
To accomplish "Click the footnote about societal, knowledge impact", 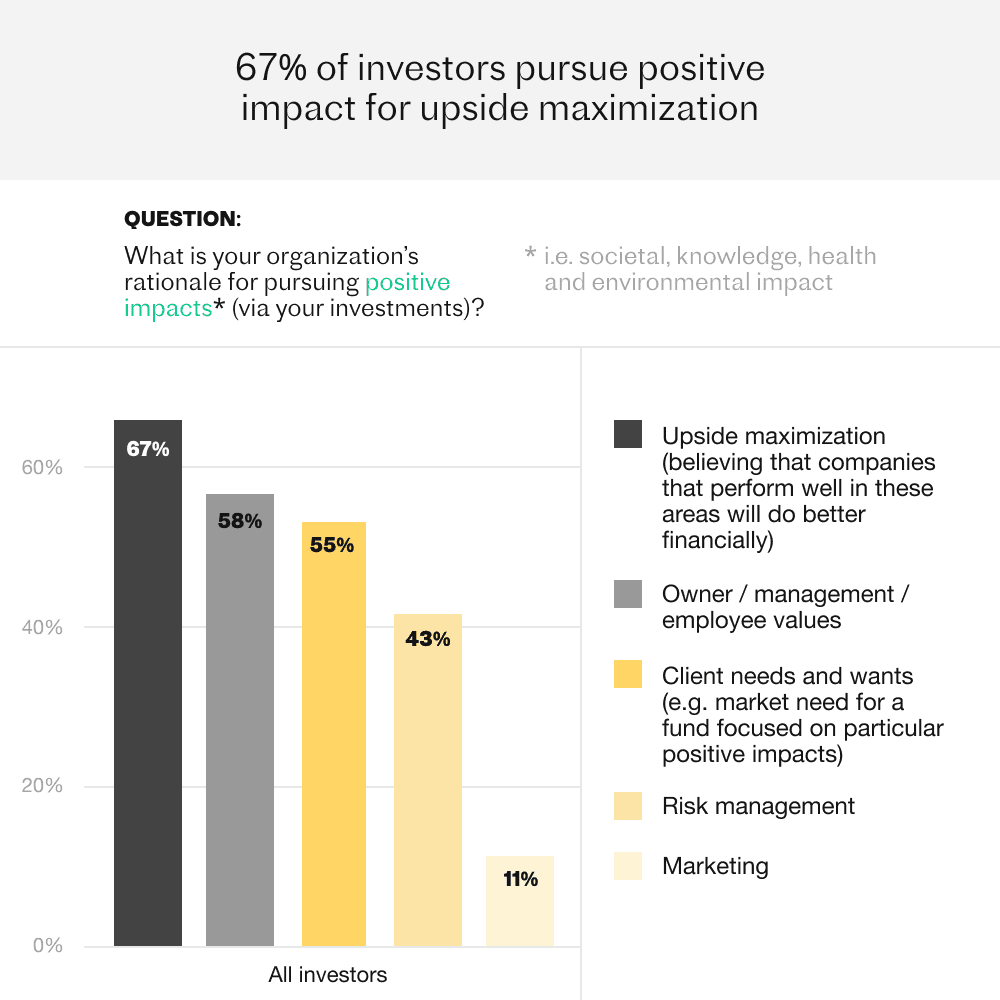I will coord(700,268).
